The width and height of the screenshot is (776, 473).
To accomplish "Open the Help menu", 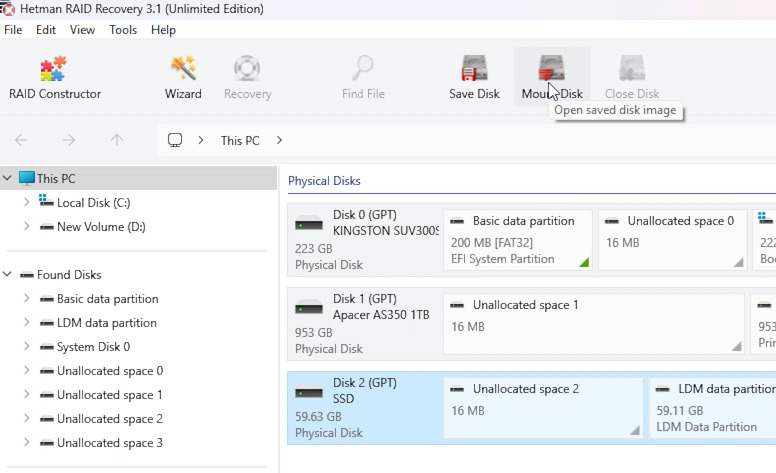I will point(163,30).
